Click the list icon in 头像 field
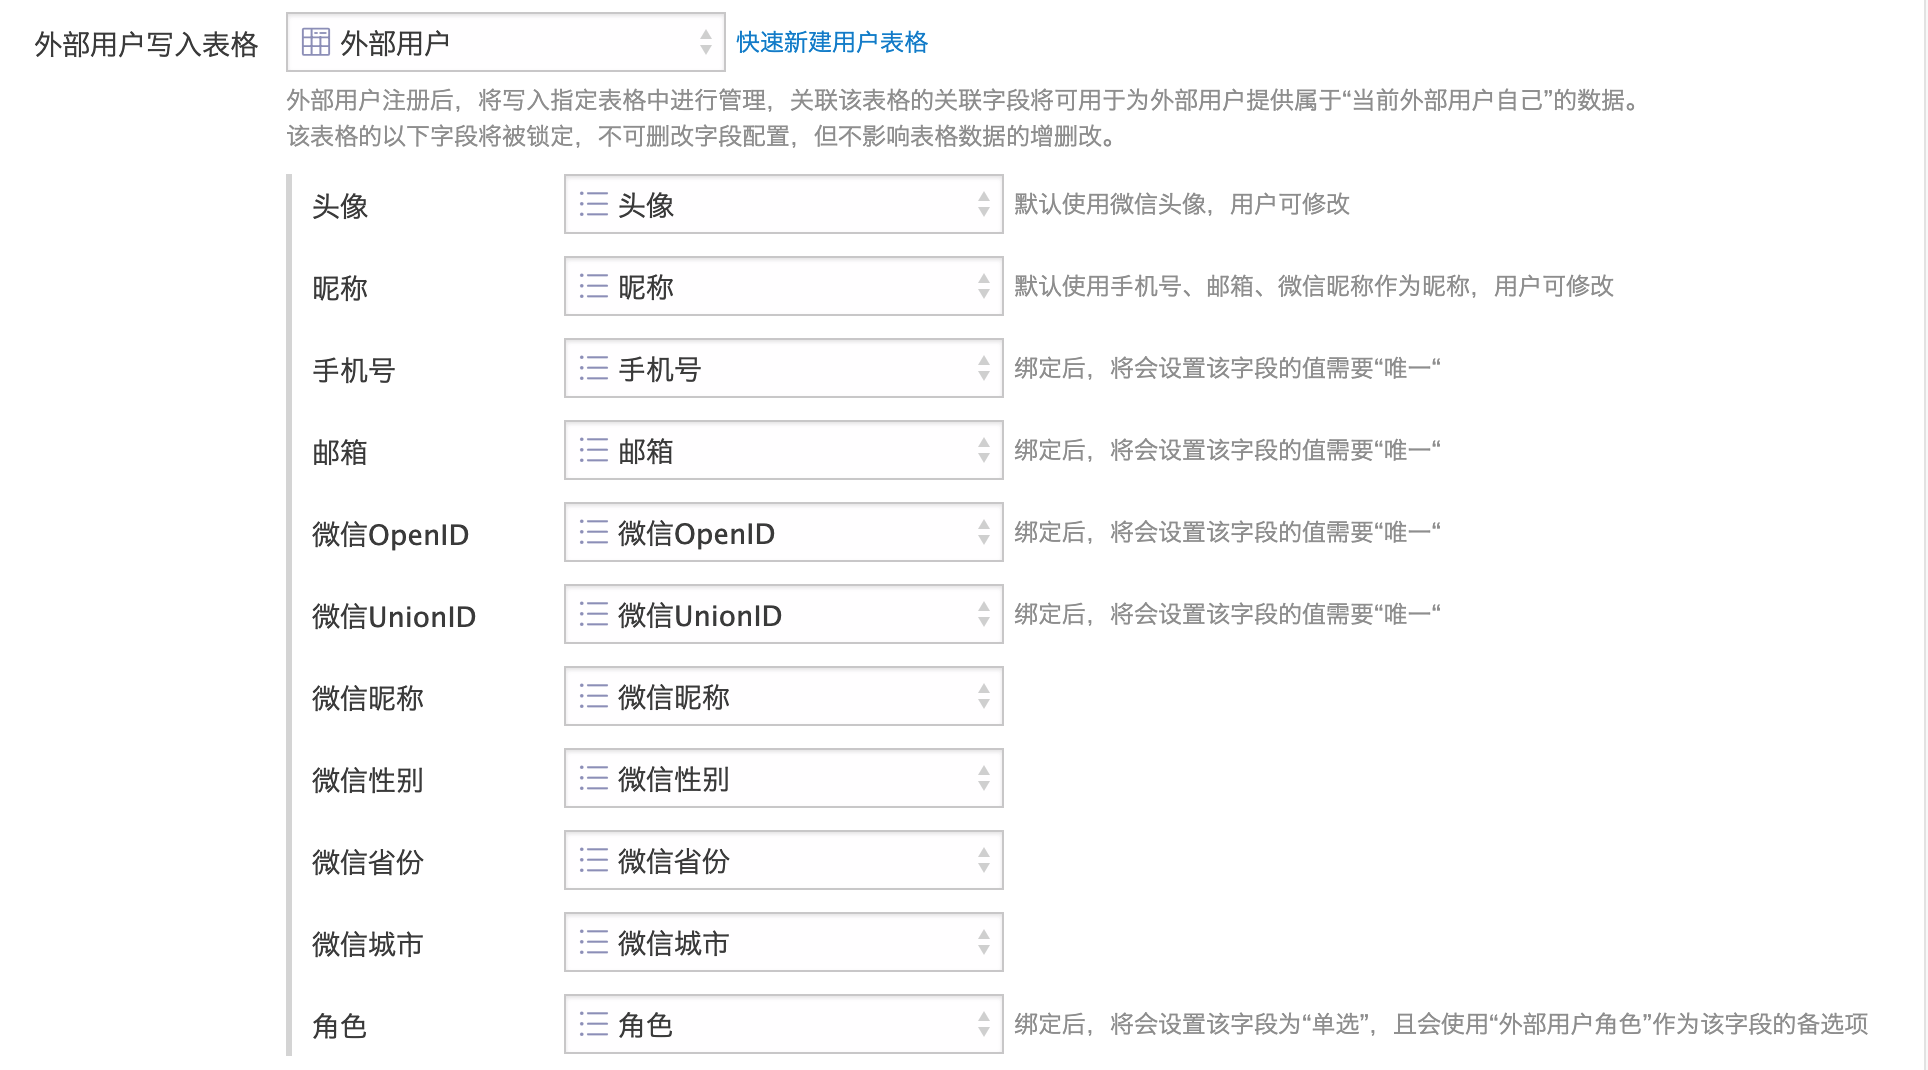The image size is (1928, 1070). (x=594, y=205)
